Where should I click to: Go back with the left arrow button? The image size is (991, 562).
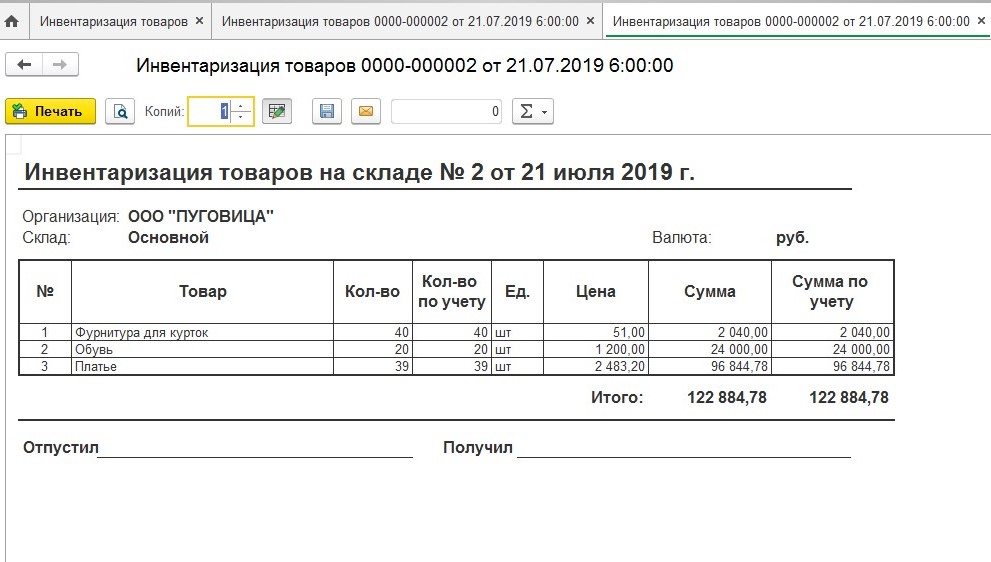pos(24,65)
